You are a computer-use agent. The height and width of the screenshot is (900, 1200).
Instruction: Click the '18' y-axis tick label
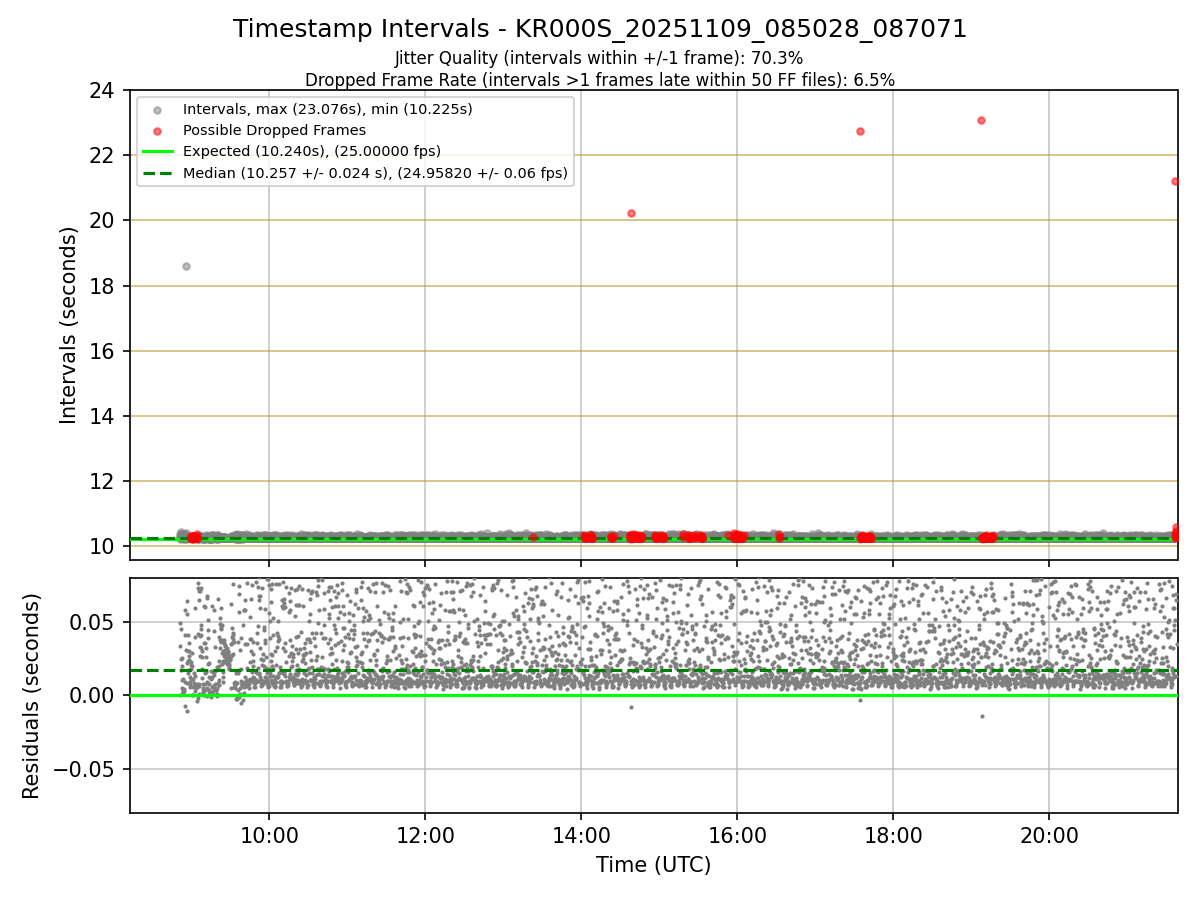point(101,286)
